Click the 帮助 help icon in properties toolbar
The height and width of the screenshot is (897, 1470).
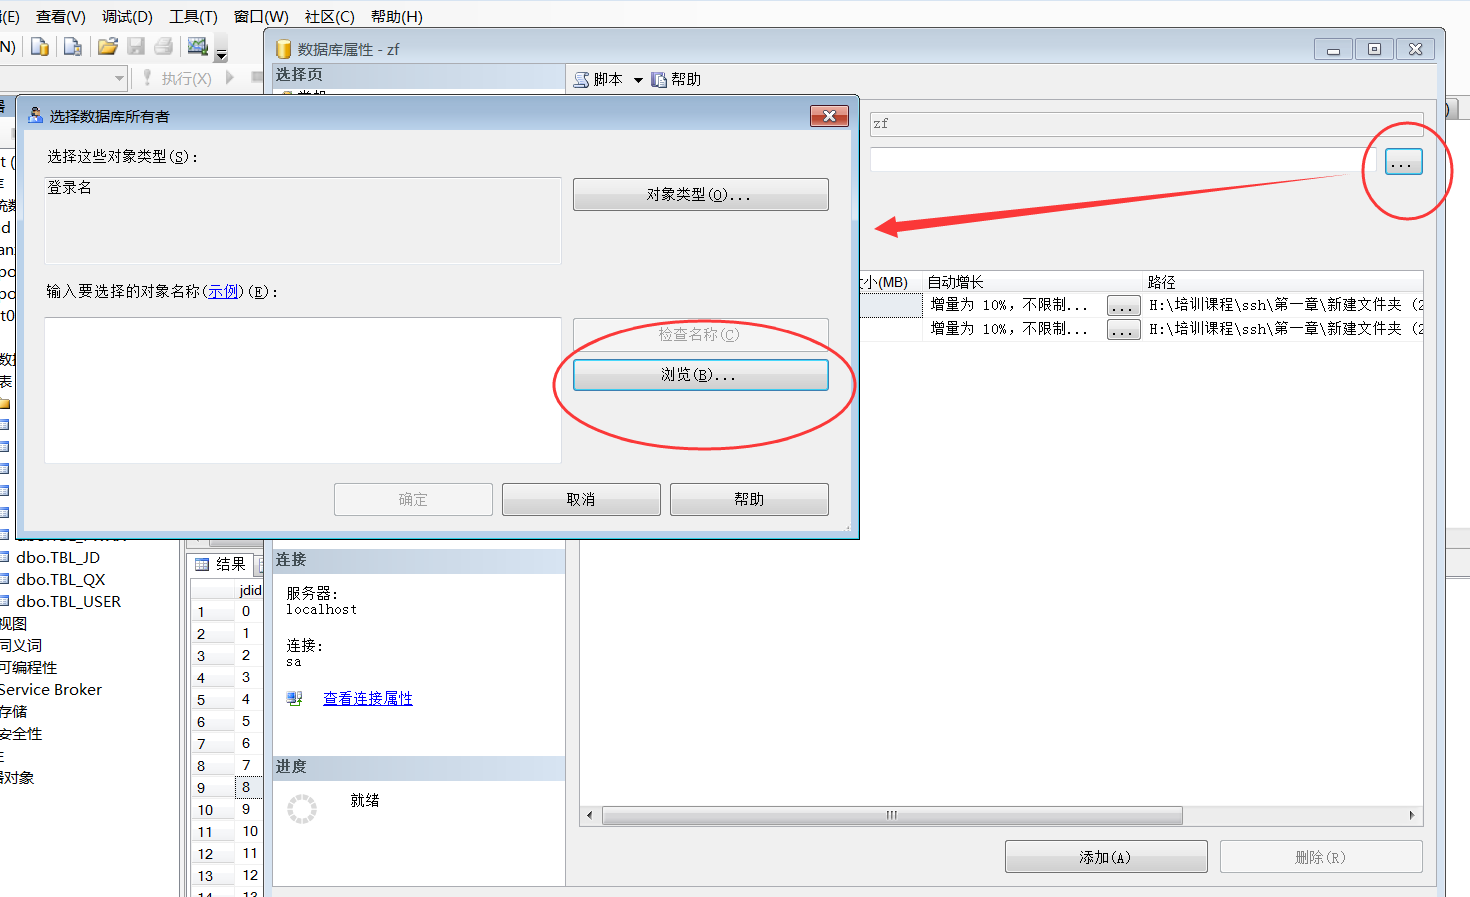[676, 79]
